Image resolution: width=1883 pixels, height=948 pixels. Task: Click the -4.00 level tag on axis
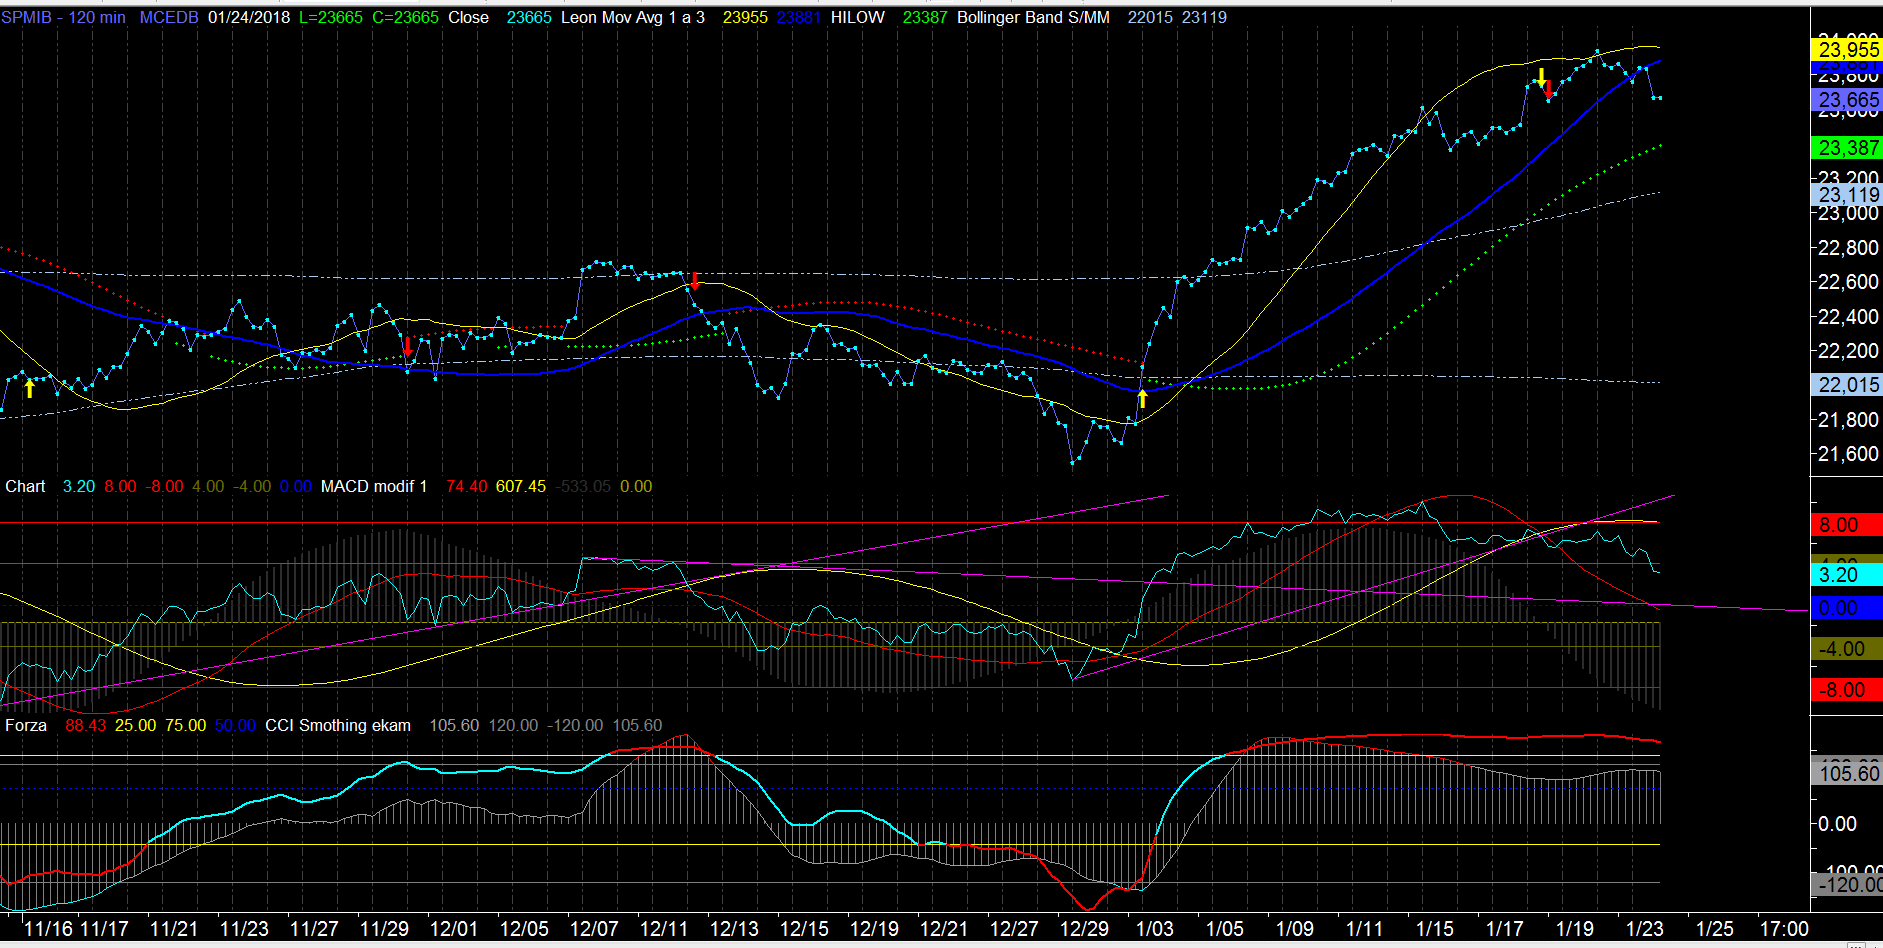(1847, 649)
